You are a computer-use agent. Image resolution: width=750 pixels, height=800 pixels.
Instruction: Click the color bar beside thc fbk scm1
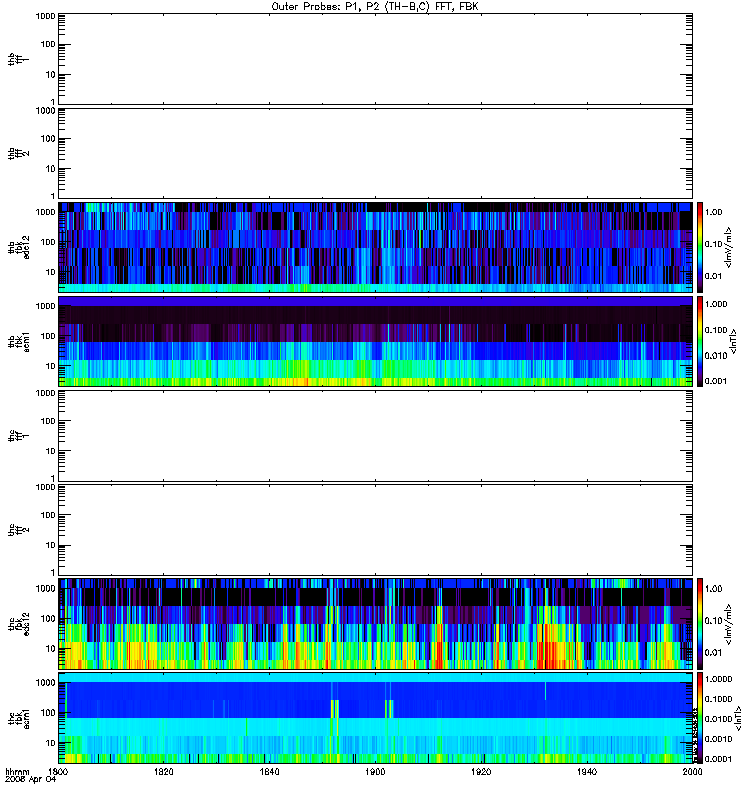pos(700,718)
